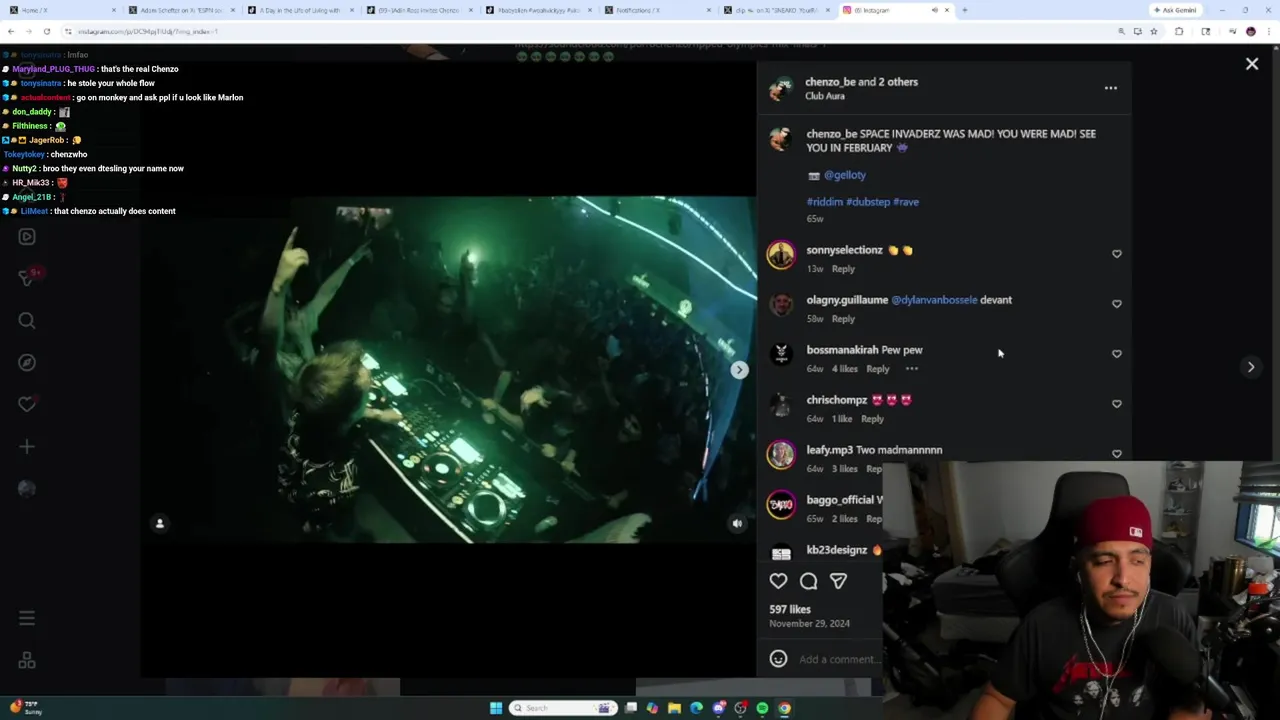Close the Instagram post viewer
1280x720 pixels.
[x=1251, y=64]
